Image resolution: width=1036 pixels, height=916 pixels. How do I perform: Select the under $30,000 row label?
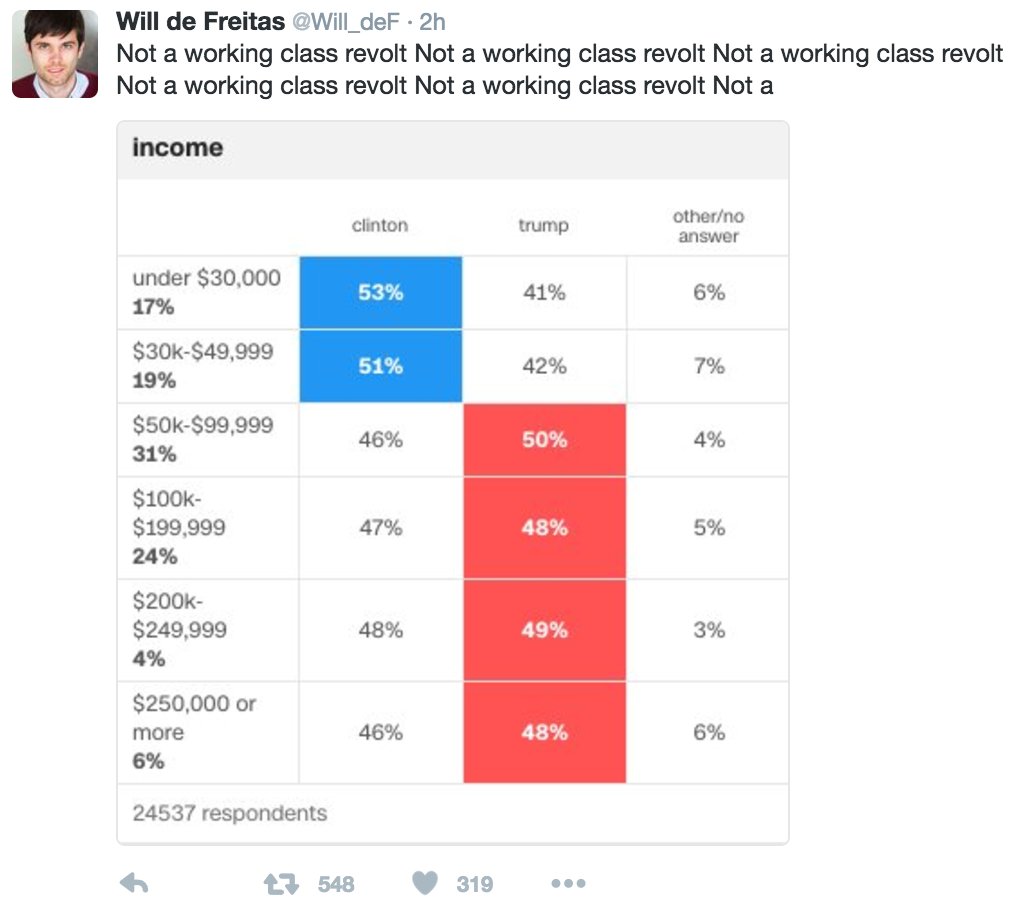tap(207, 279)
